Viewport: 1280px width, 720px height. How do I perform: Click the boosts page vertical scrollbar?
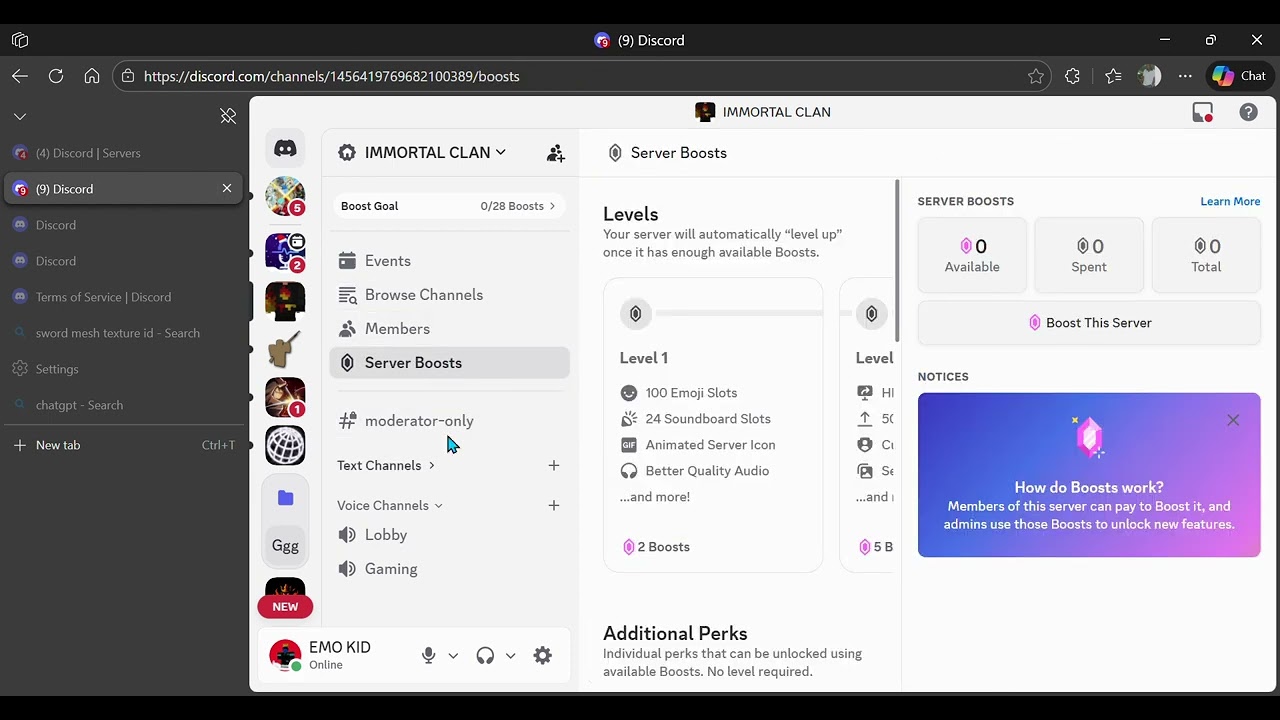point(897,260)
